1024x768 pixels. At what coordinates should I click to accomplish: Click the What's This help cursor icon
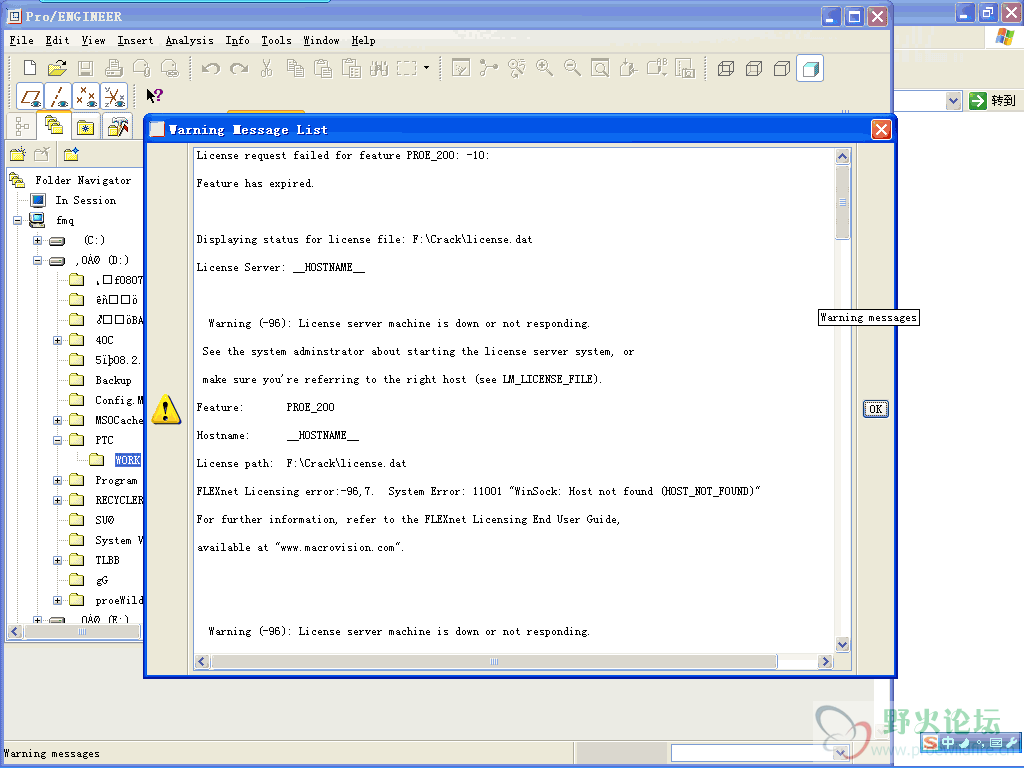click(154, 96)
